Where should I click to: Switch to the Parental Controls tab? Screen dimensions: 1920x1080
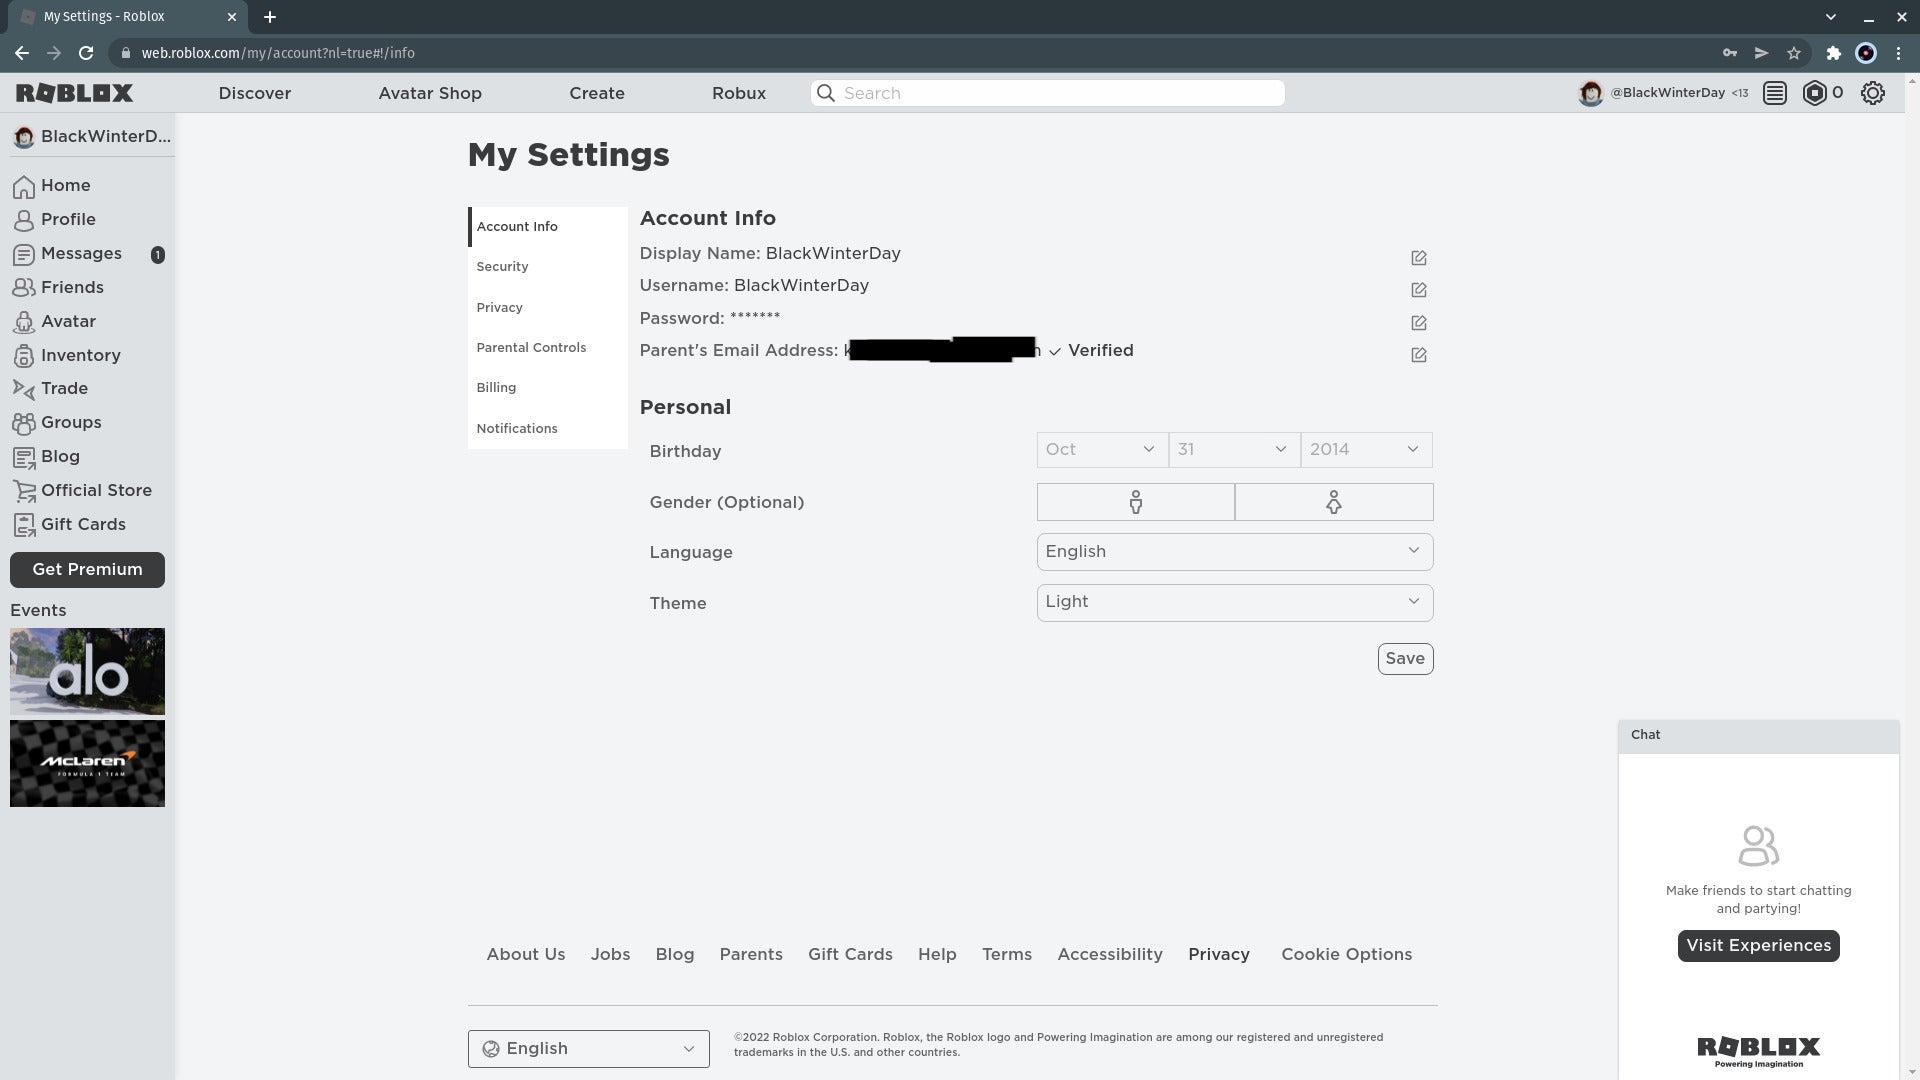(x=548, y=348)
